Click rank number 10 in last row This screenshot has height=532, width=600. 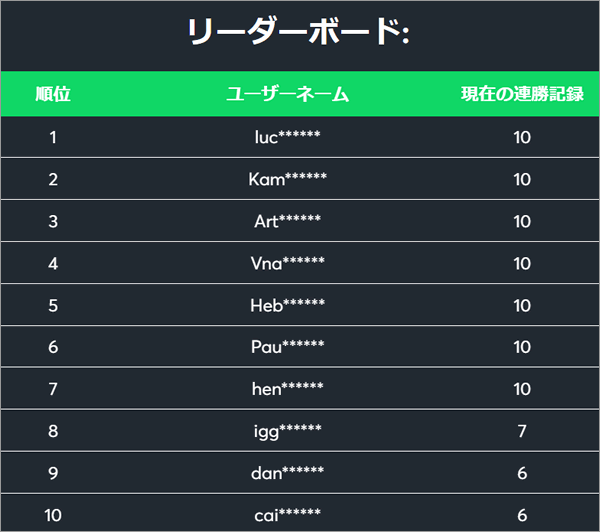coord(53,515)
